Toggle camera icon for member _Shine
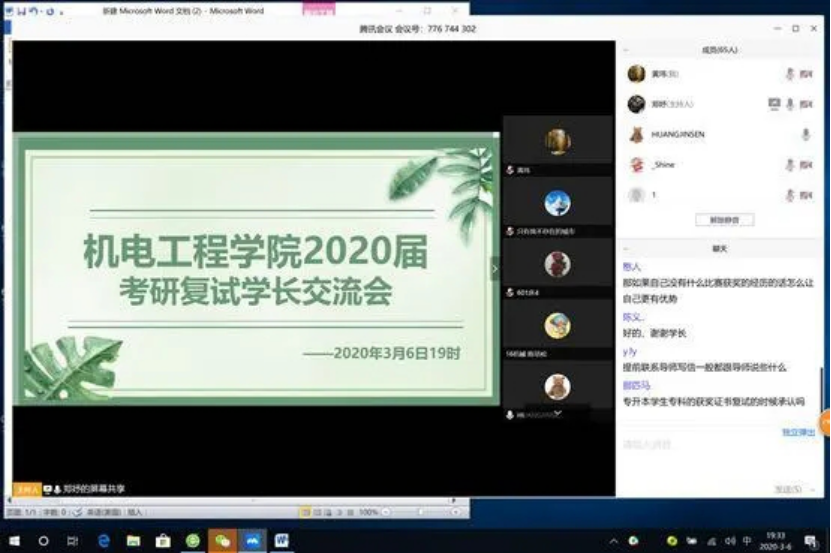831x553 pixels. pos(806,165)
